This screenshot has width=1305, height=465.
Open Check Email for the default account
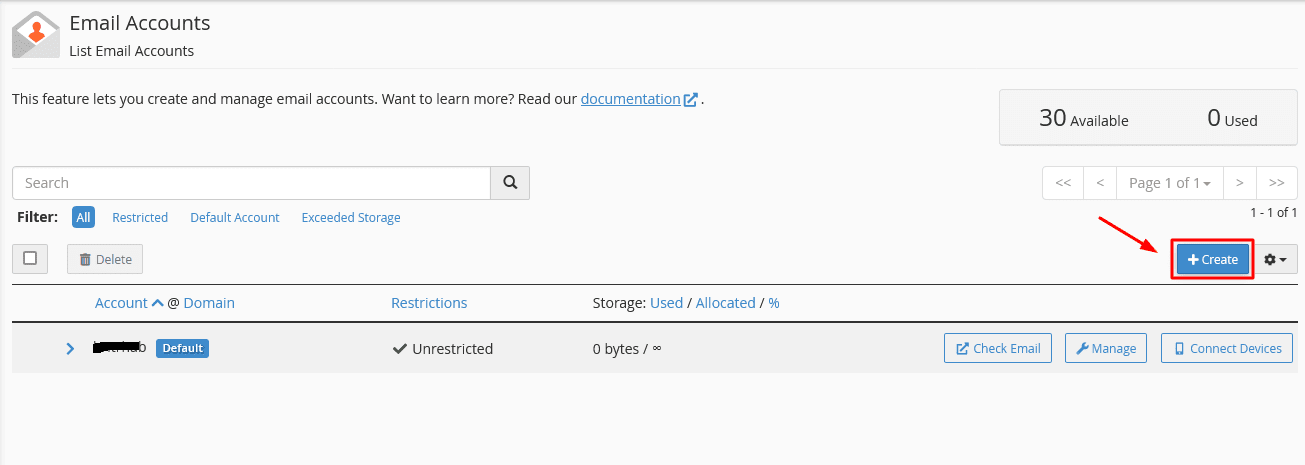tap(998, 348)
